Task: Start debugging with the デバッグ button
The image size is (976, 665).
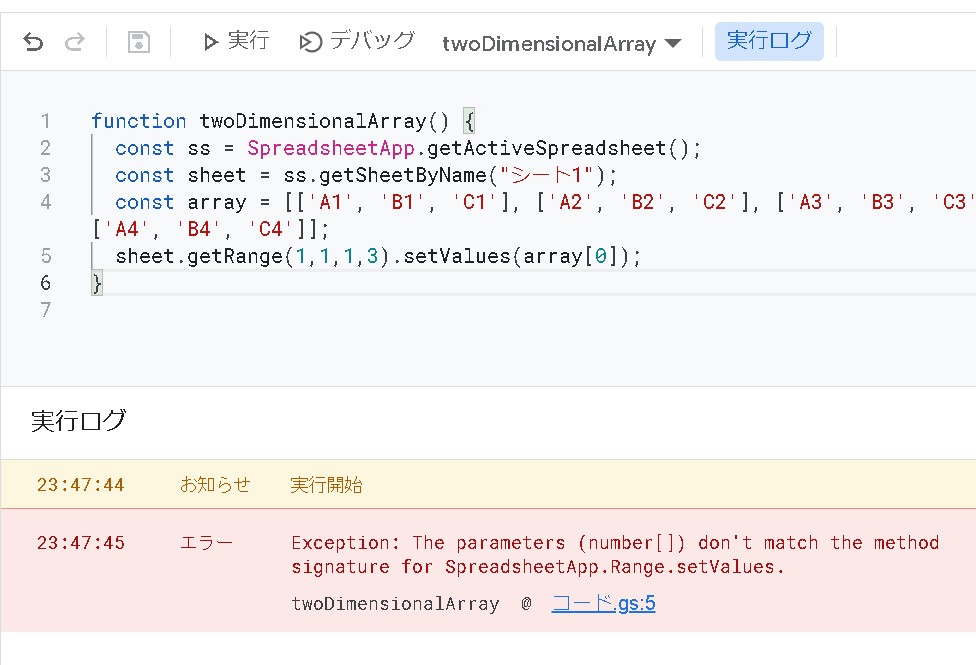Action: 357,41
